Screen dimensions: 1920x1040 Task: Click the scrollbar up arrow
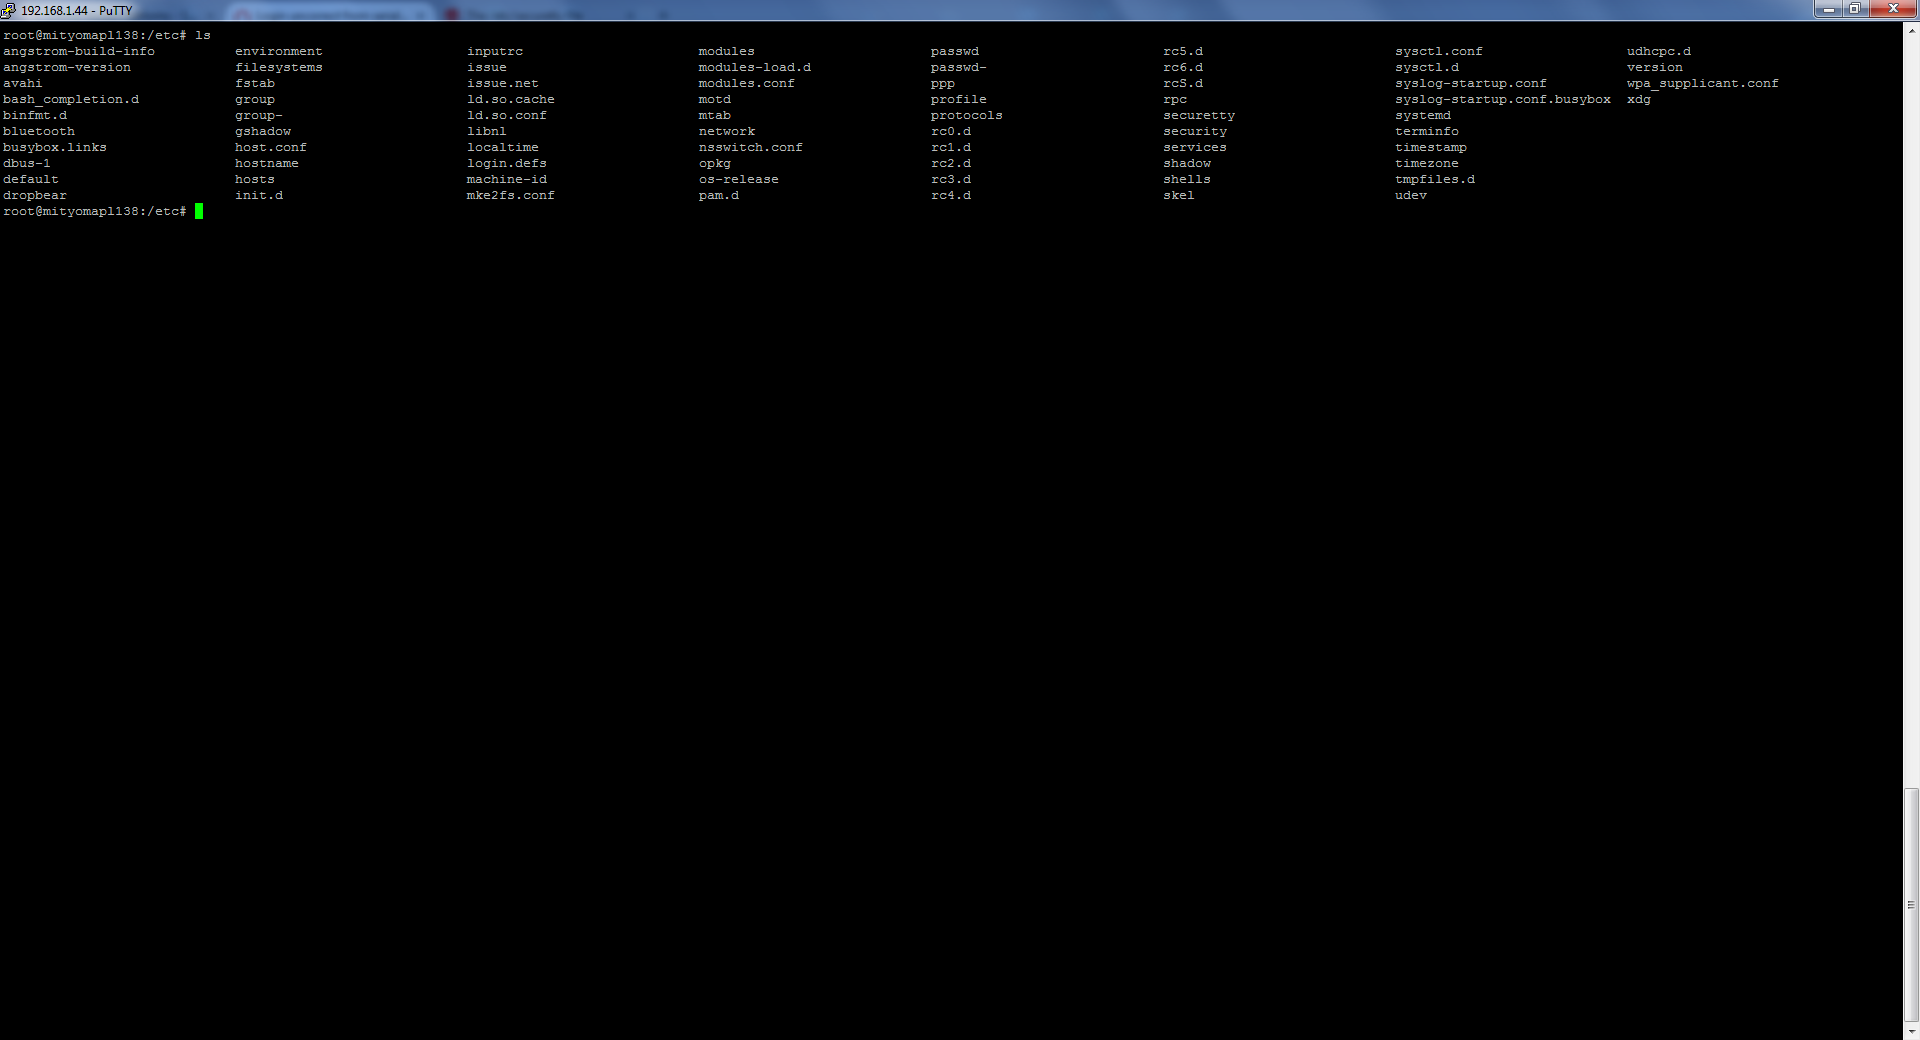tap(1911, 30)
